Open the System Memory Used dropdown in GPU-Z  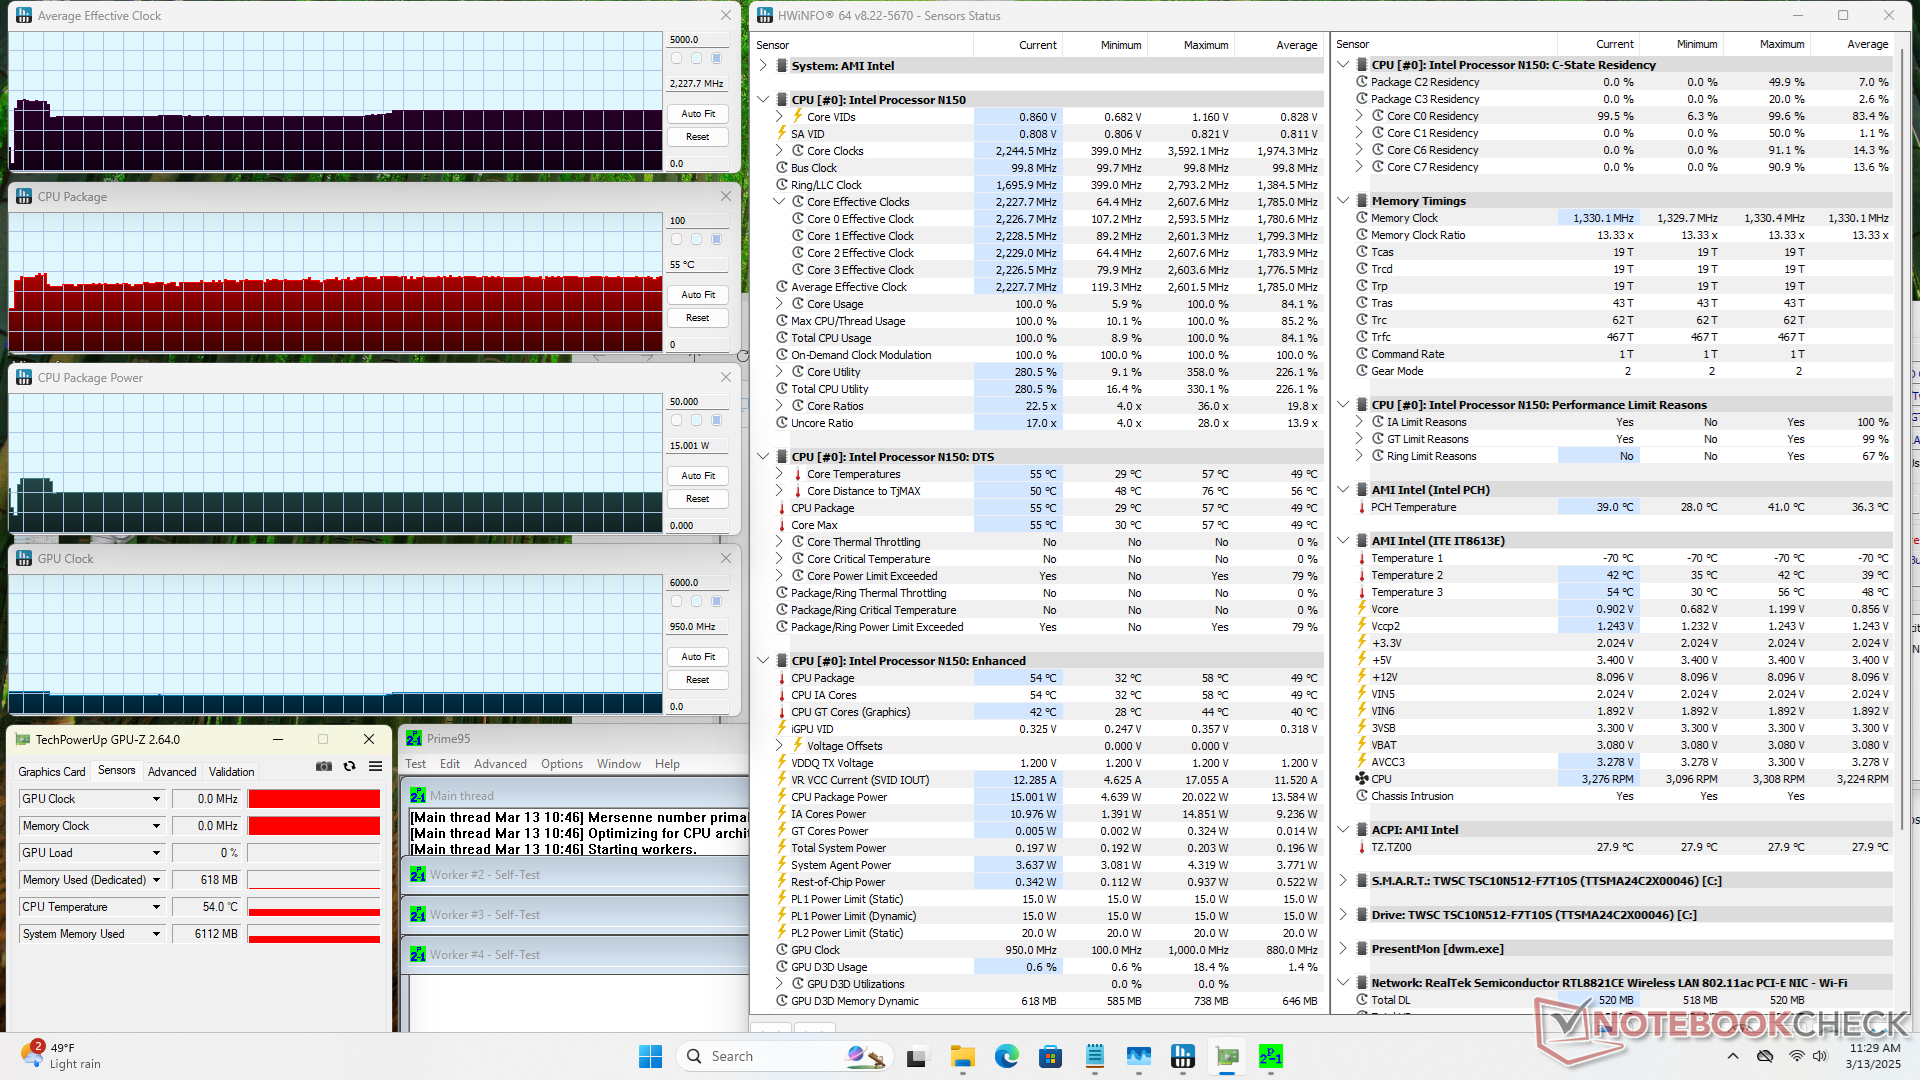point(156,934)
